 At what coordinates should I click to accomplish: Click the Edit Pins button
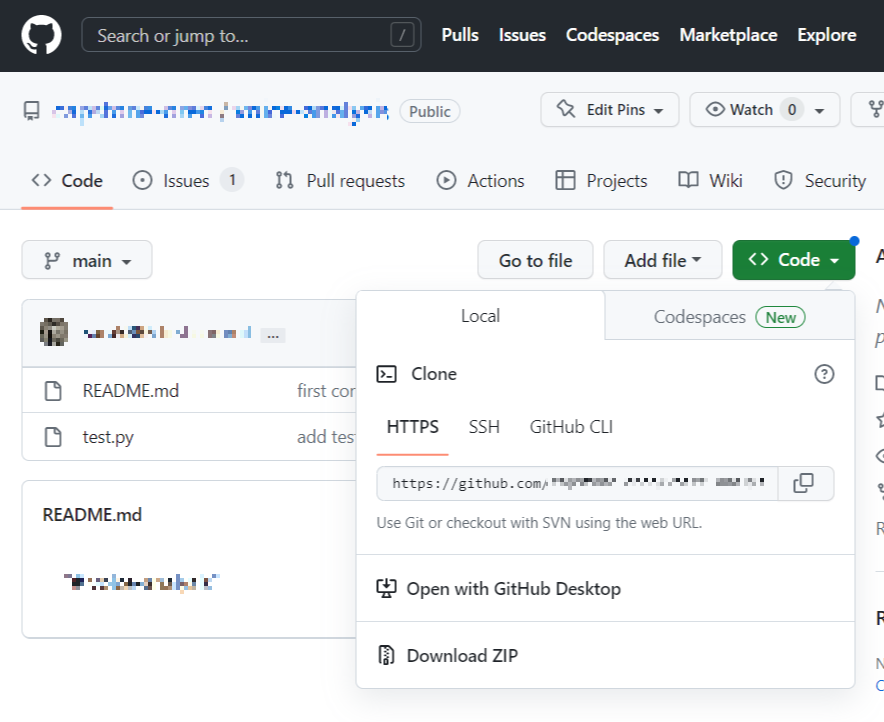point(609,109)
